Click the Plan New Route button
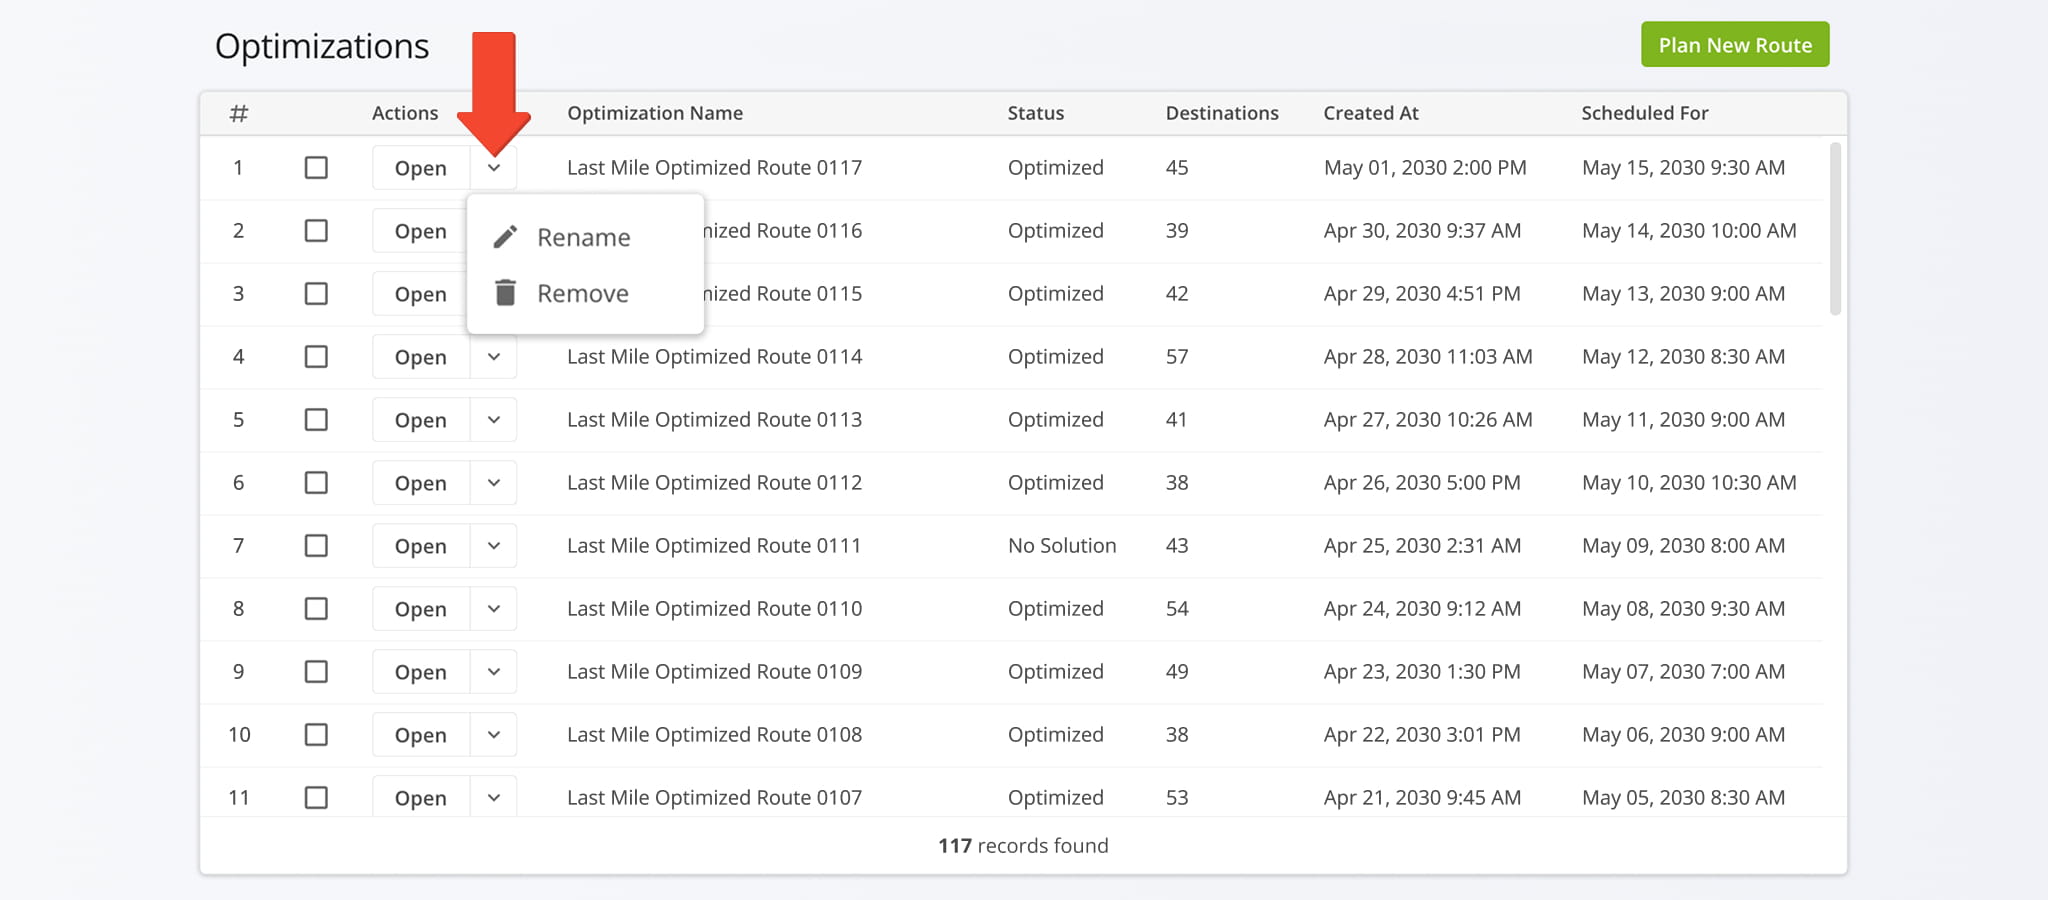Viewport: 2048px width, 900px height. 1734,45
